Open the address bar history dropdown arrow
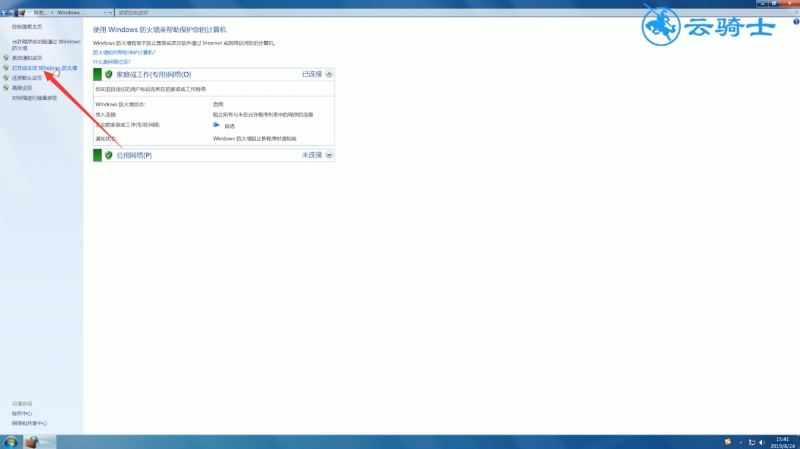 105,12
